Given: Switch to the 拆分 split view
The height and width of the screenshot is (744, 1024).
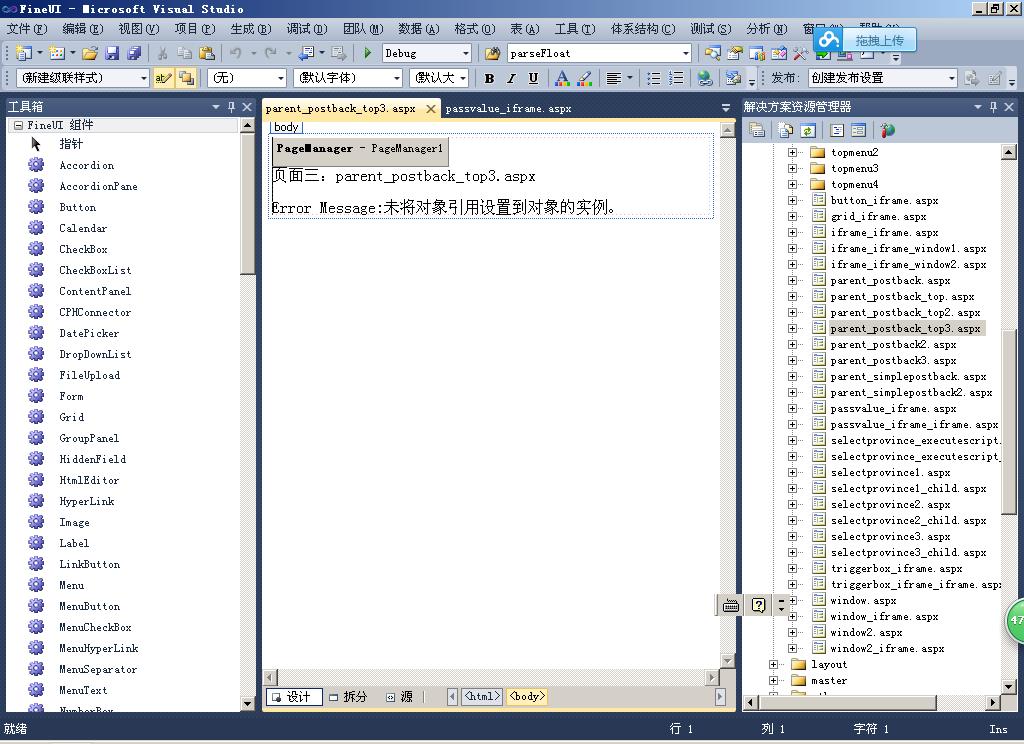Looking at the screenshot, I should 348,697.
